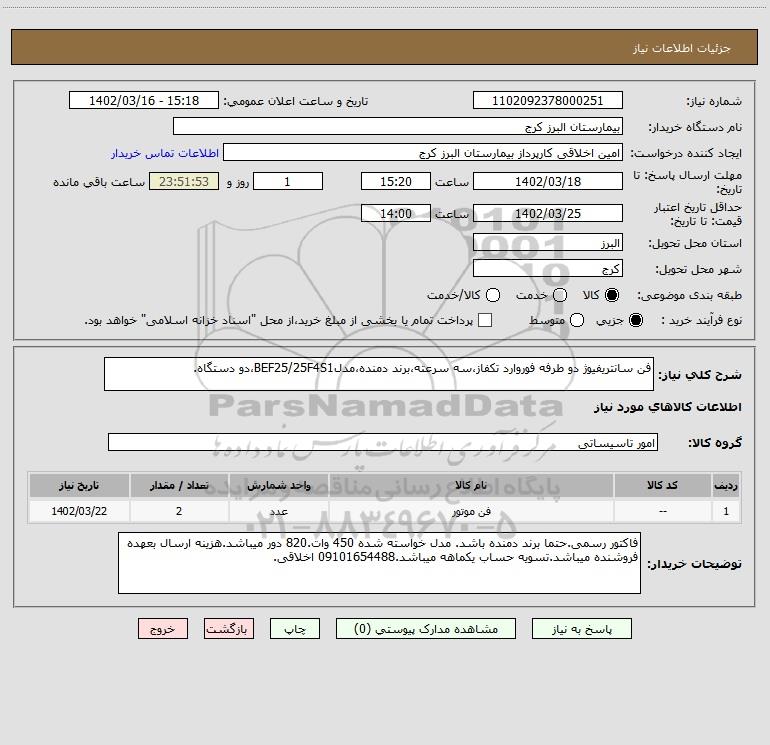Click the جزئیات اطلاعات نیاز header title
The image size is (770, 745).
point(682,48)
